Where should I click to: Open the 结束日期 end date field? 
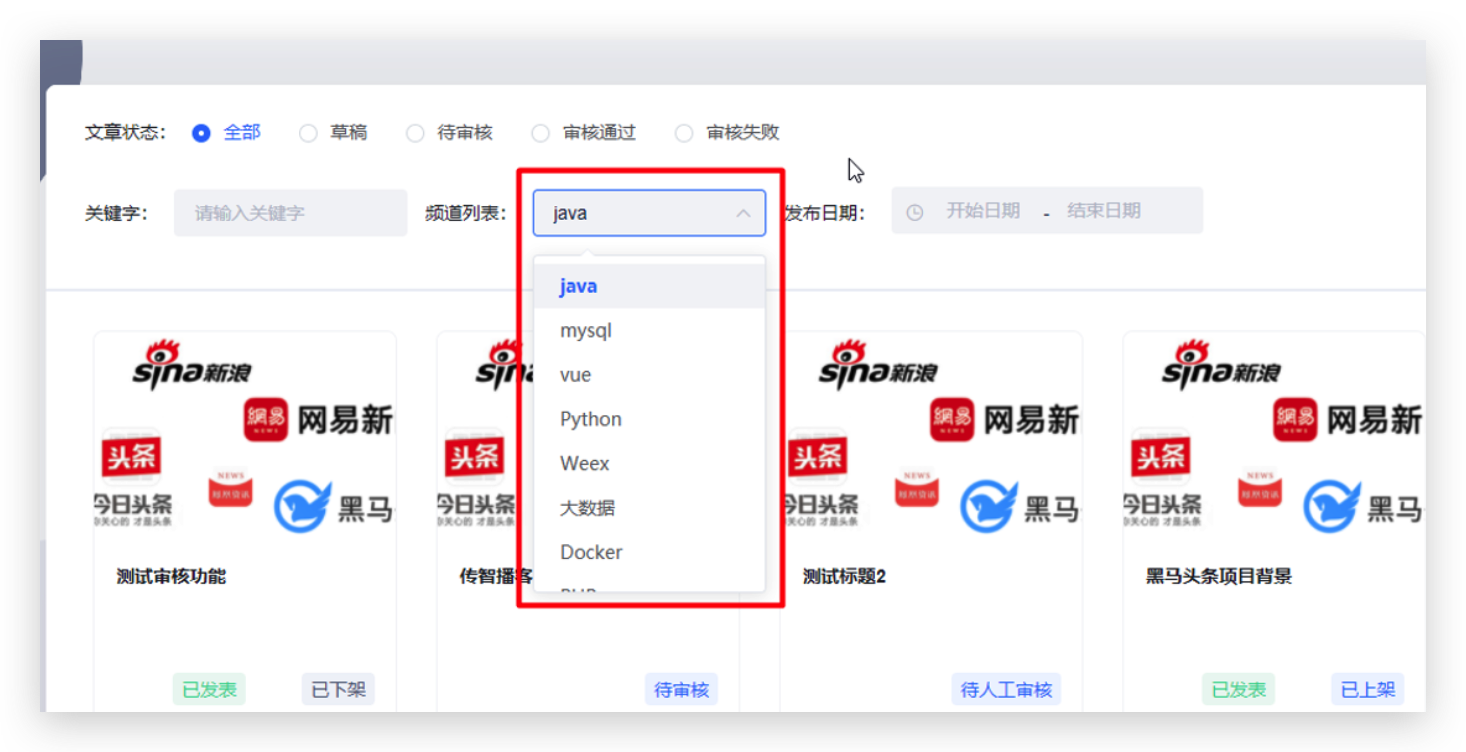pos(1104,211)
